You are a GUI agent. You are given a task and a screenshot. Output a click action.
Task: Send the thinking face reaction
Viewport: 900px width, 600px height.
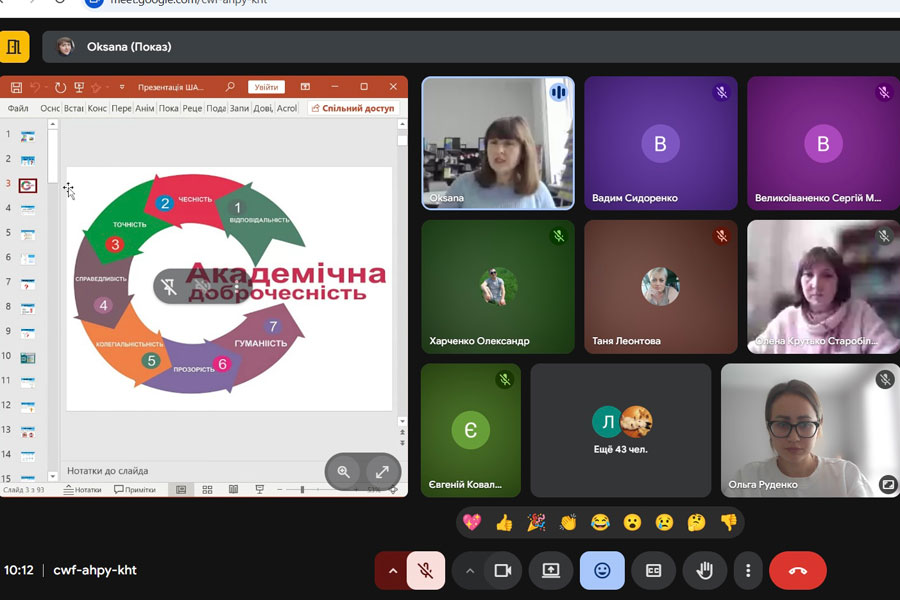(696, 522)
